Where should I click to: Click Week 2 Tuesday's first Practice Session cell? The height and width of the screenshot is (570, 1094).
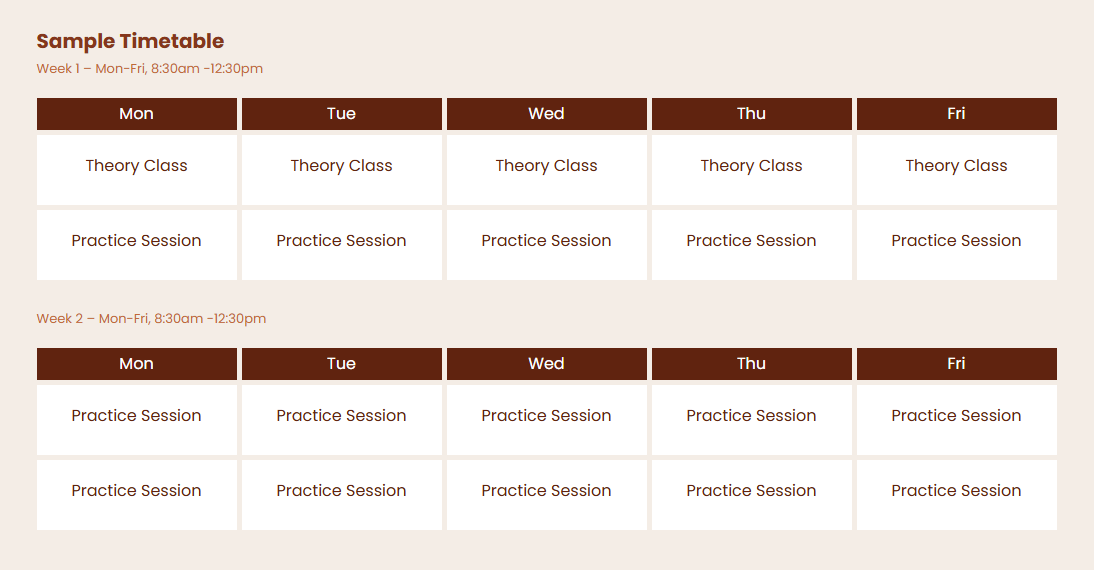[x=342, y=416]
